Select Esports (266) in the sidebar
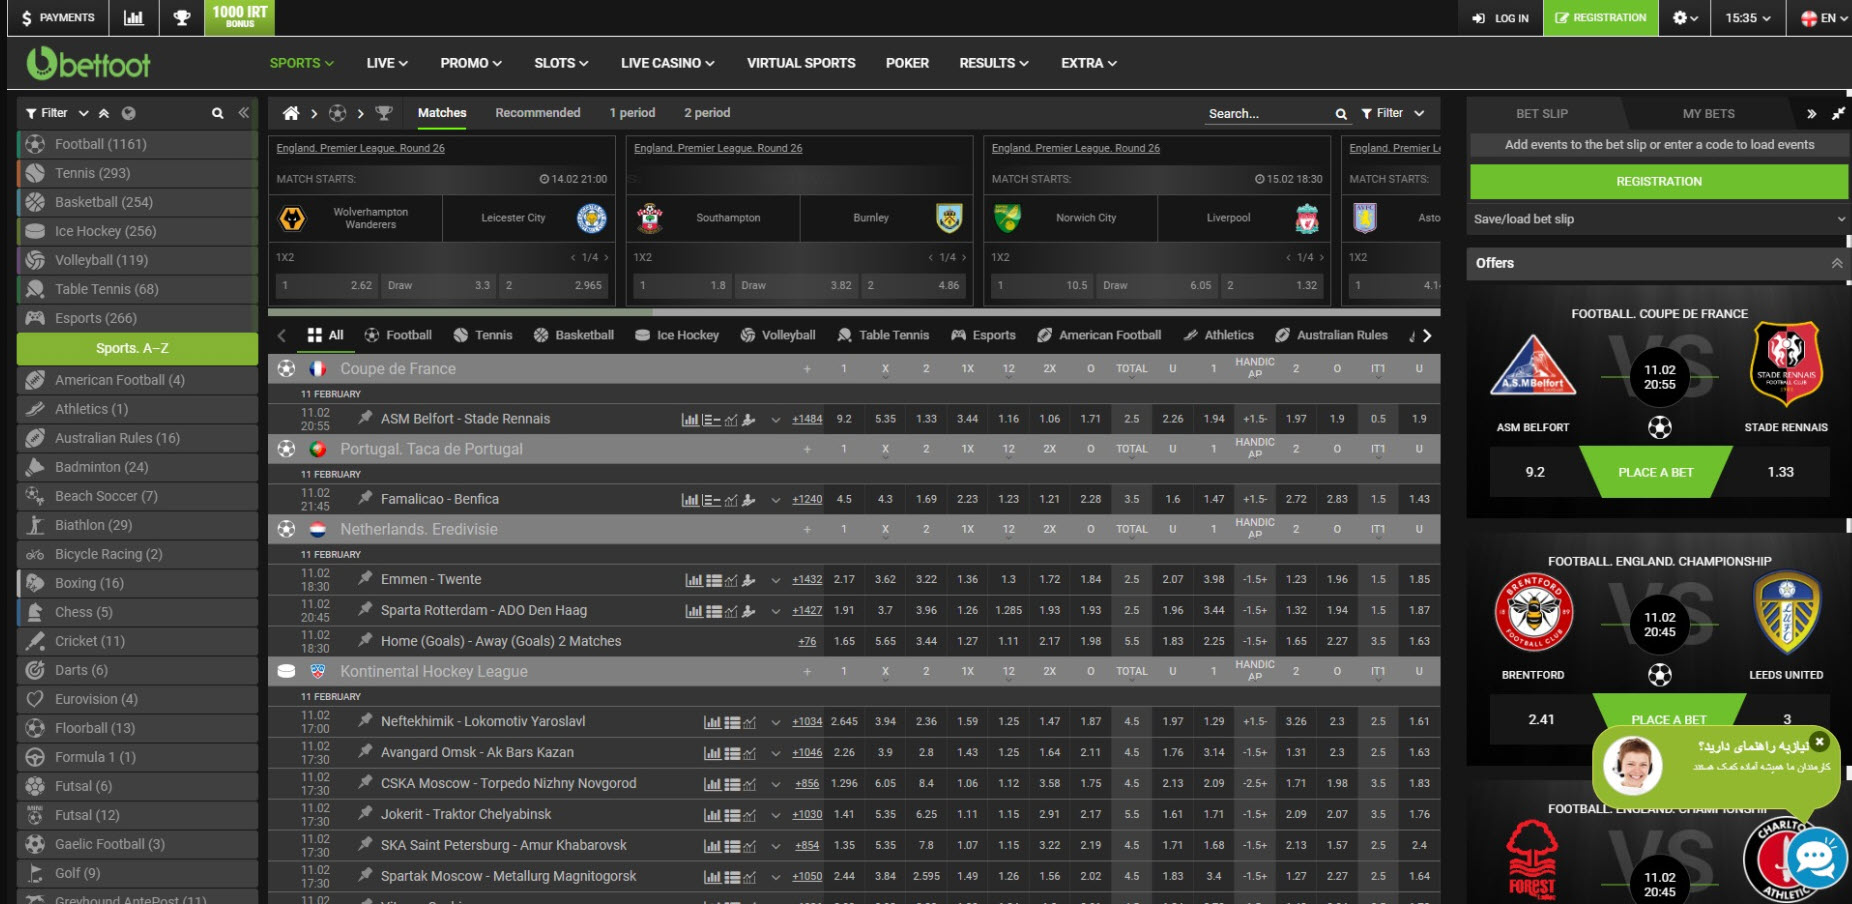 [x=138, y=318]
